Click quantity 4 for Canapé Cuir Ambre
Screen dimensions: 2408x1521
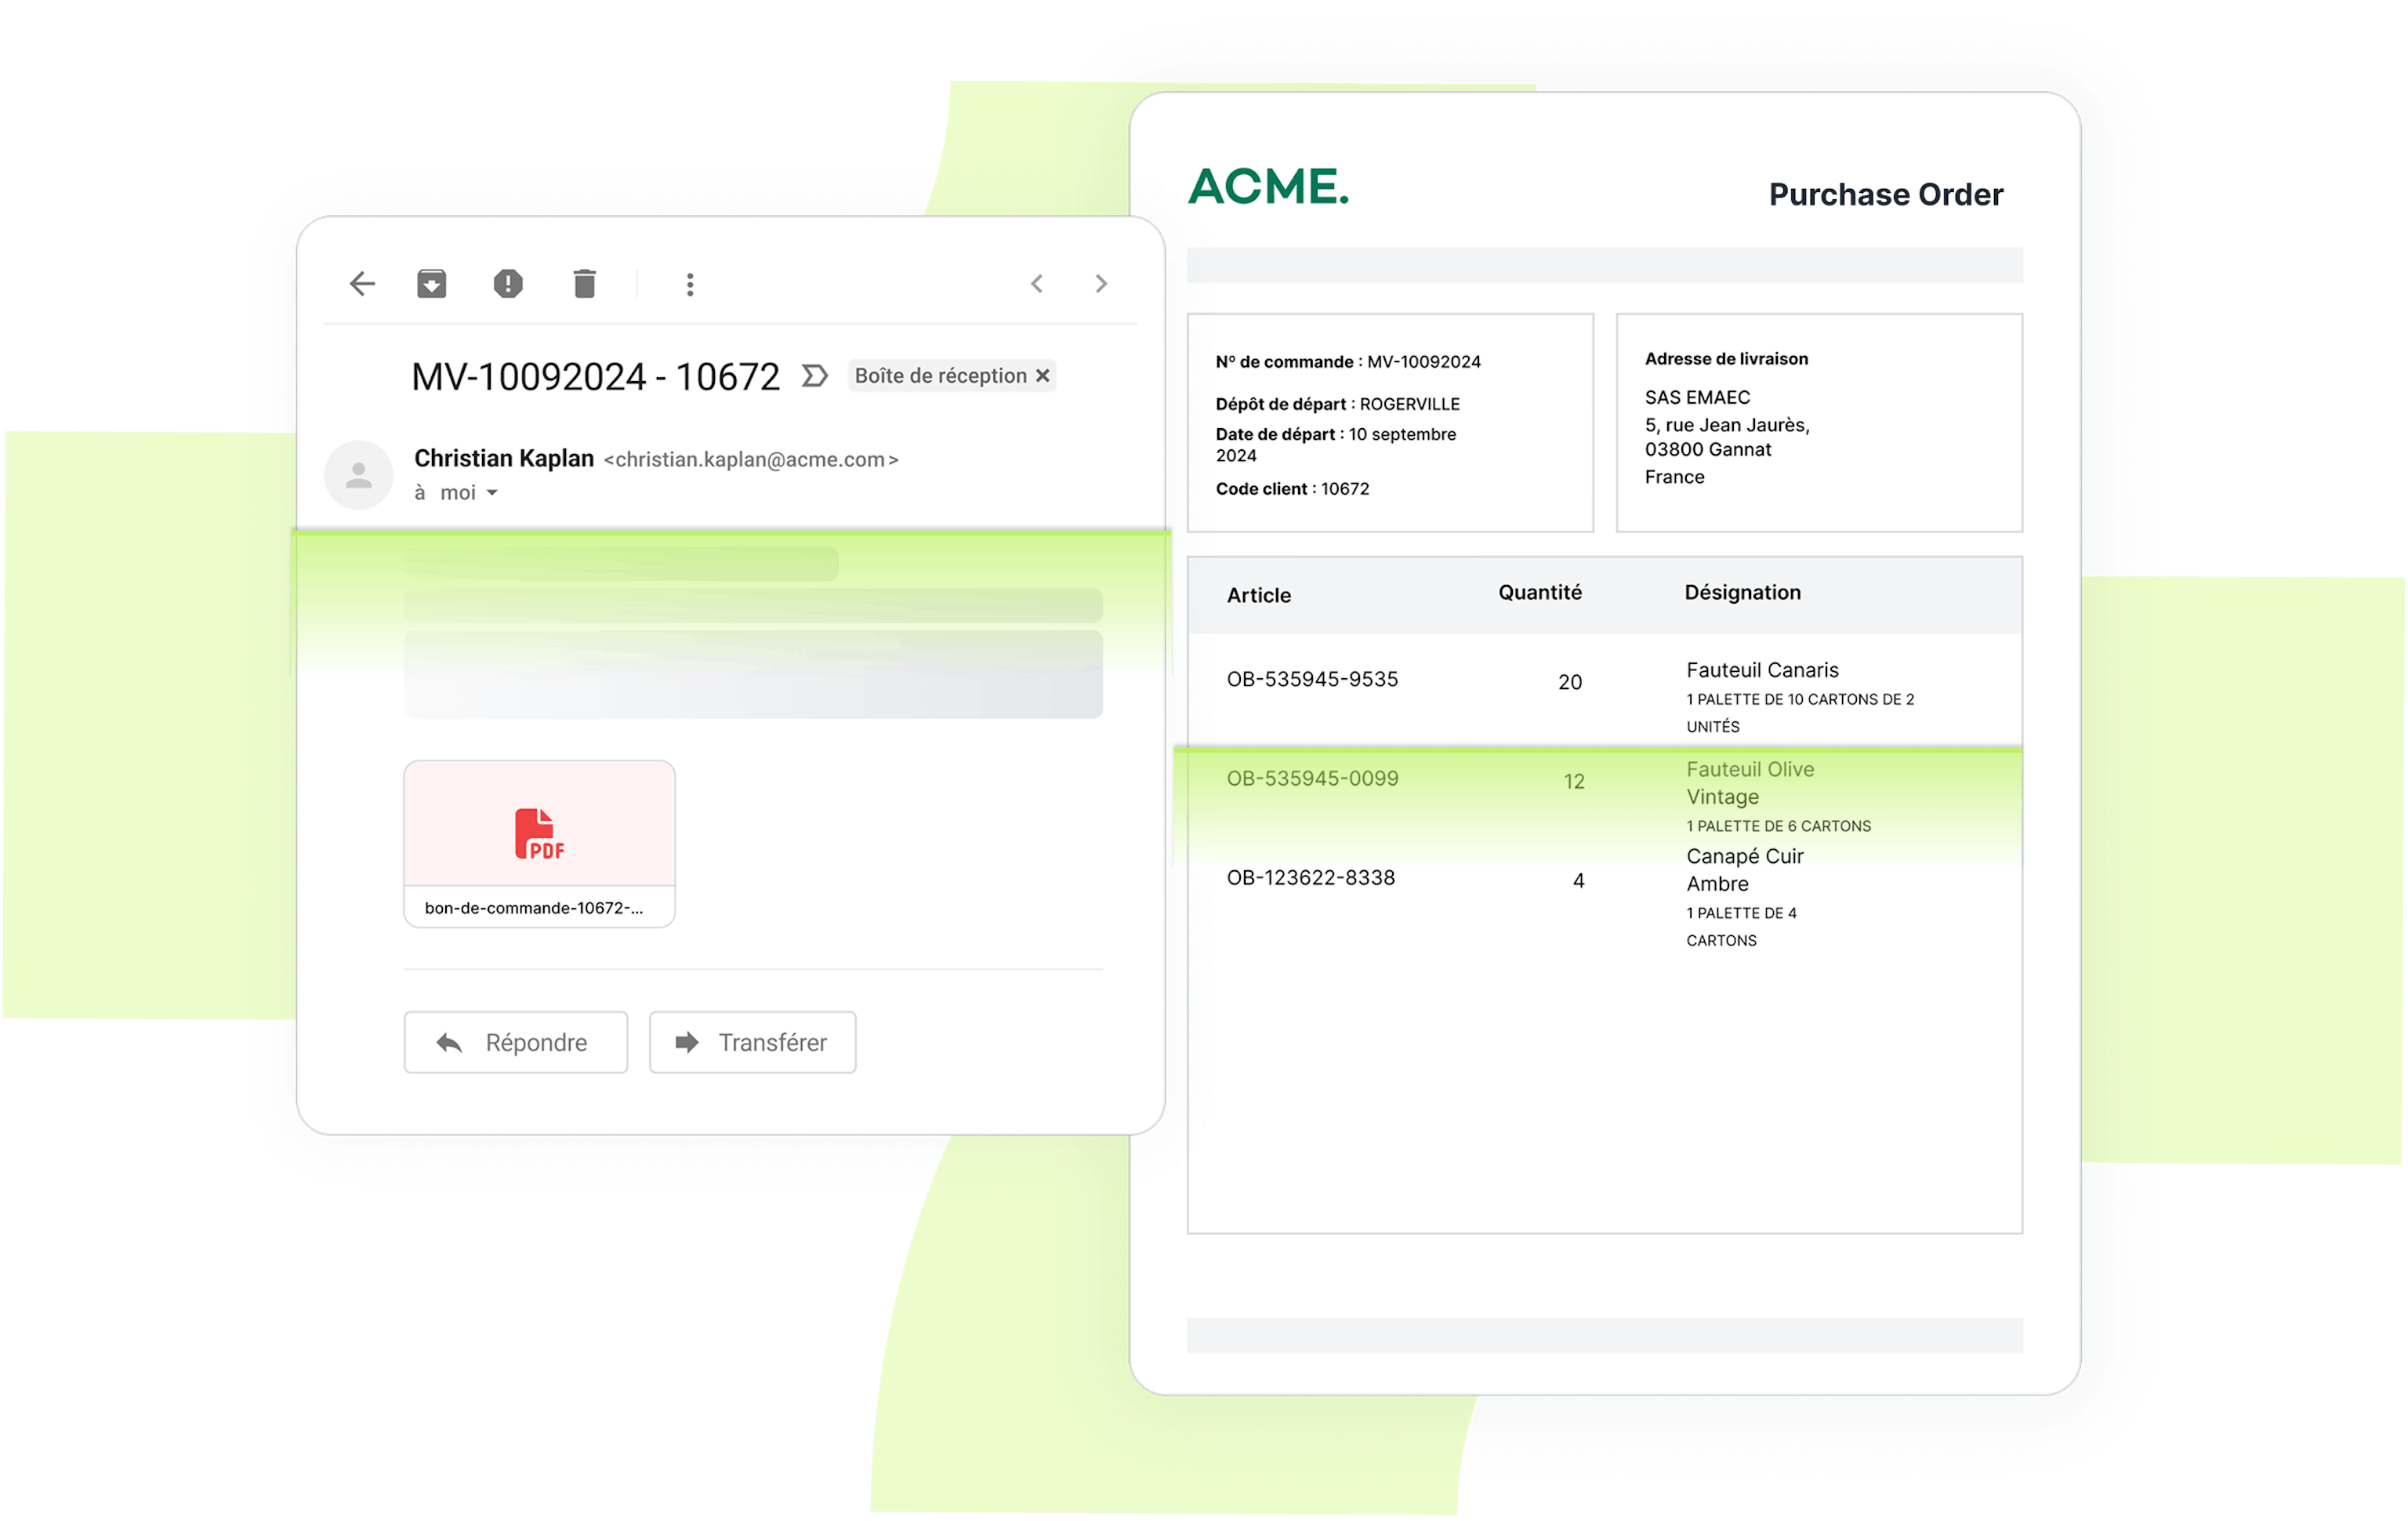tap(1579, 881)
